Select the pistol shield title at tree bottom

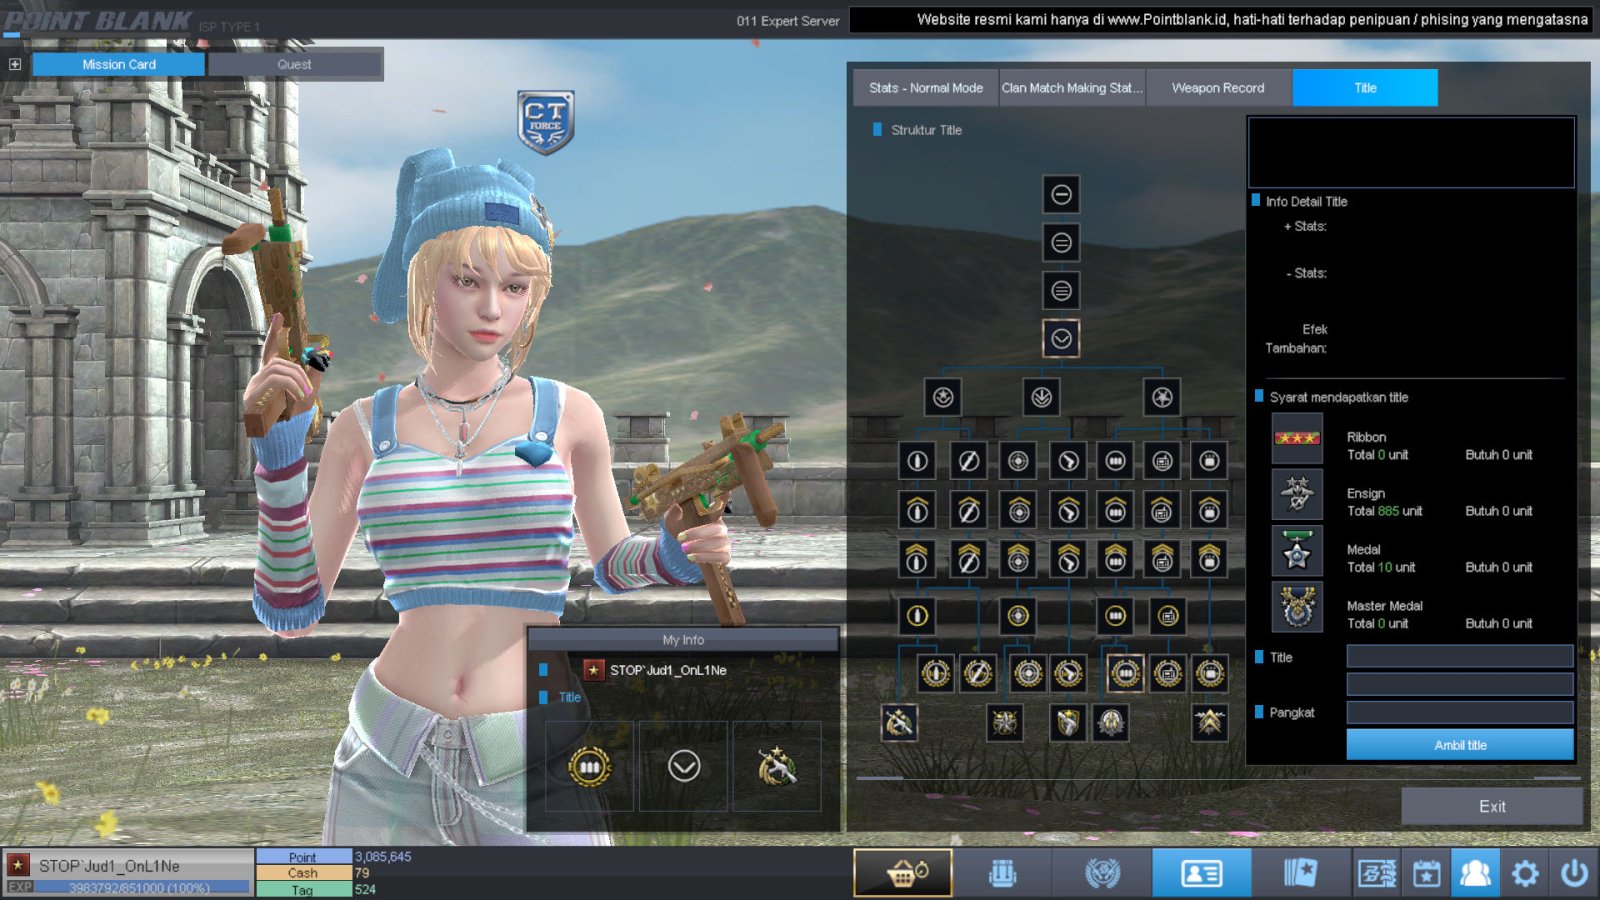coord(1067,722)
